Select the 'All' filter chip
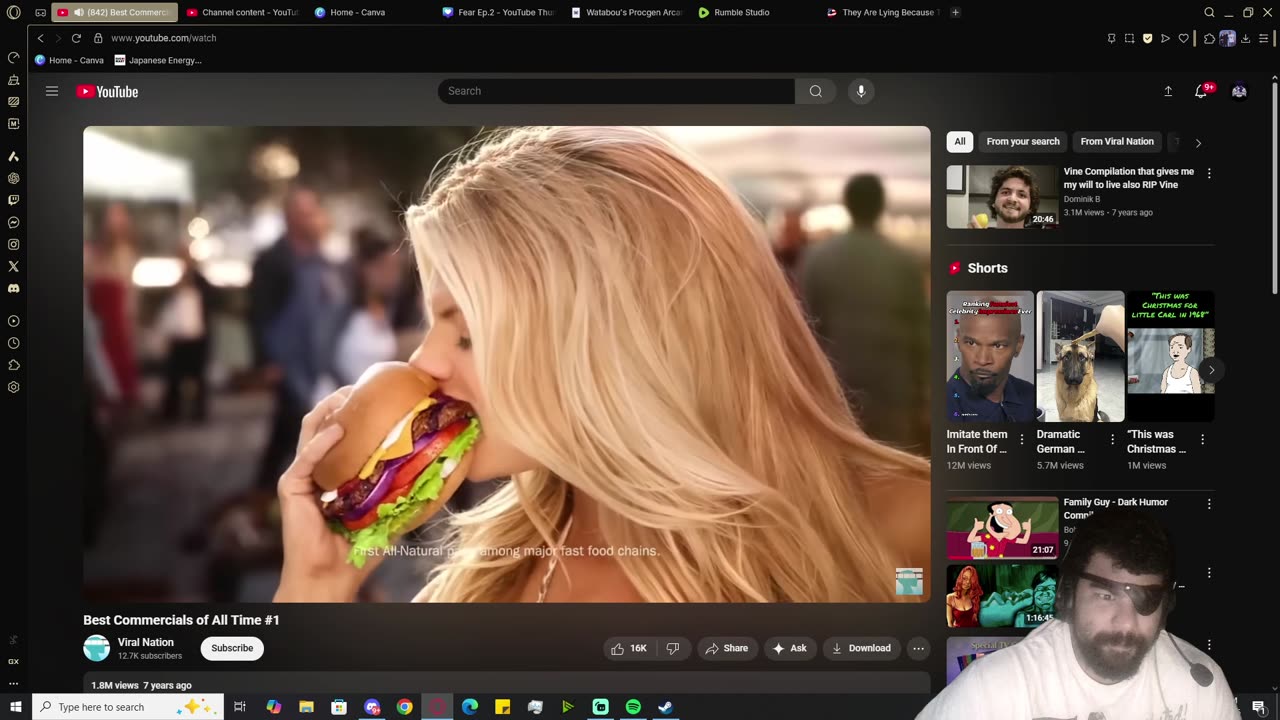The image size is (1280, 720). 960,141
